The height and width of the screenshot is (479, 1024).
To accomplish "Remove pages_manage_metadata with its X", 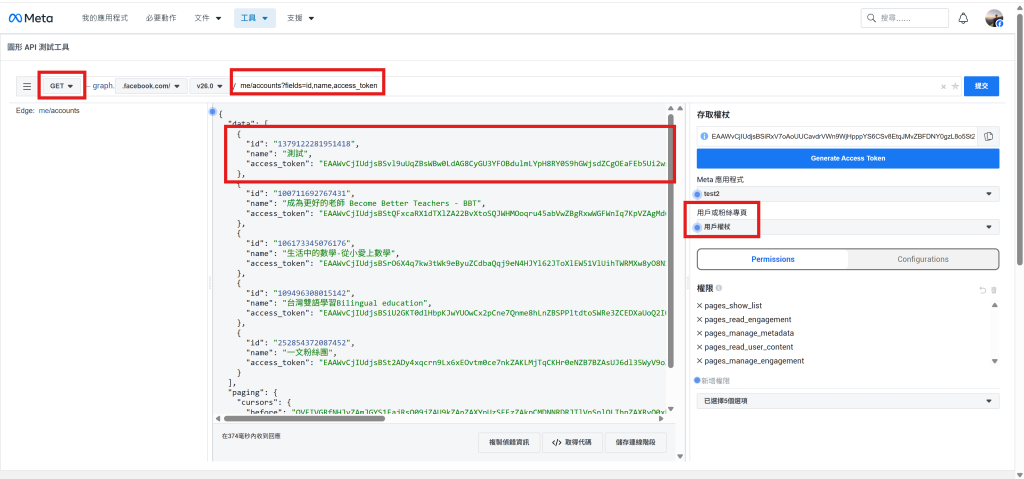I will coord(699,333).
